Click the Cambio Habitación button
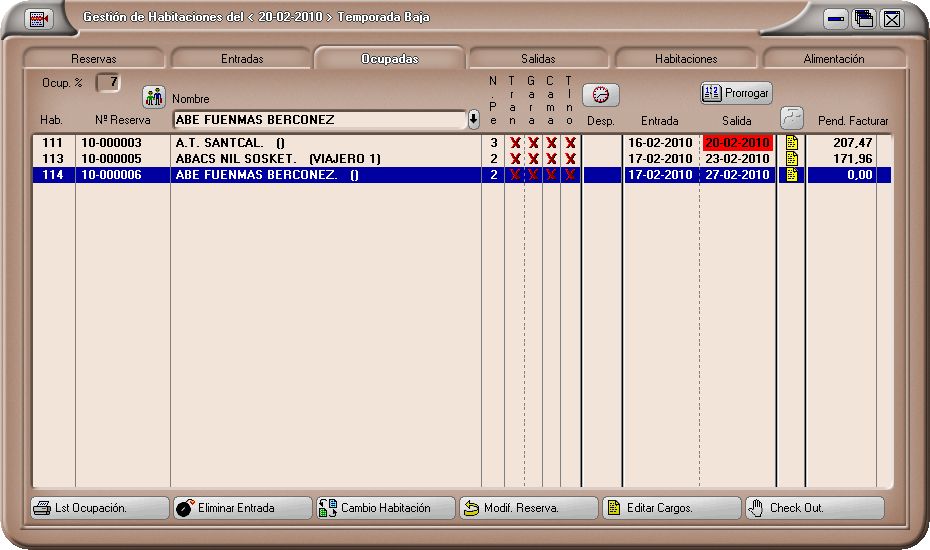The height and width of the screenshot is (550, 930). coord(385,508)
